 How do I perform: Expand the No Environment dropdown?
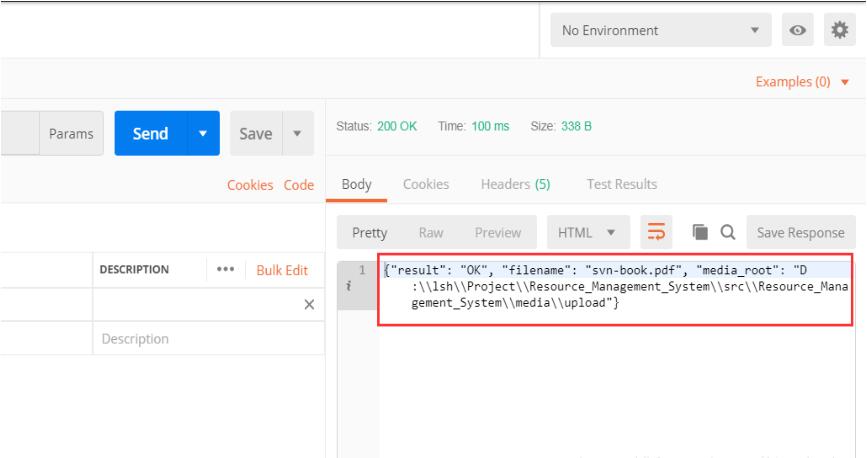661,31
